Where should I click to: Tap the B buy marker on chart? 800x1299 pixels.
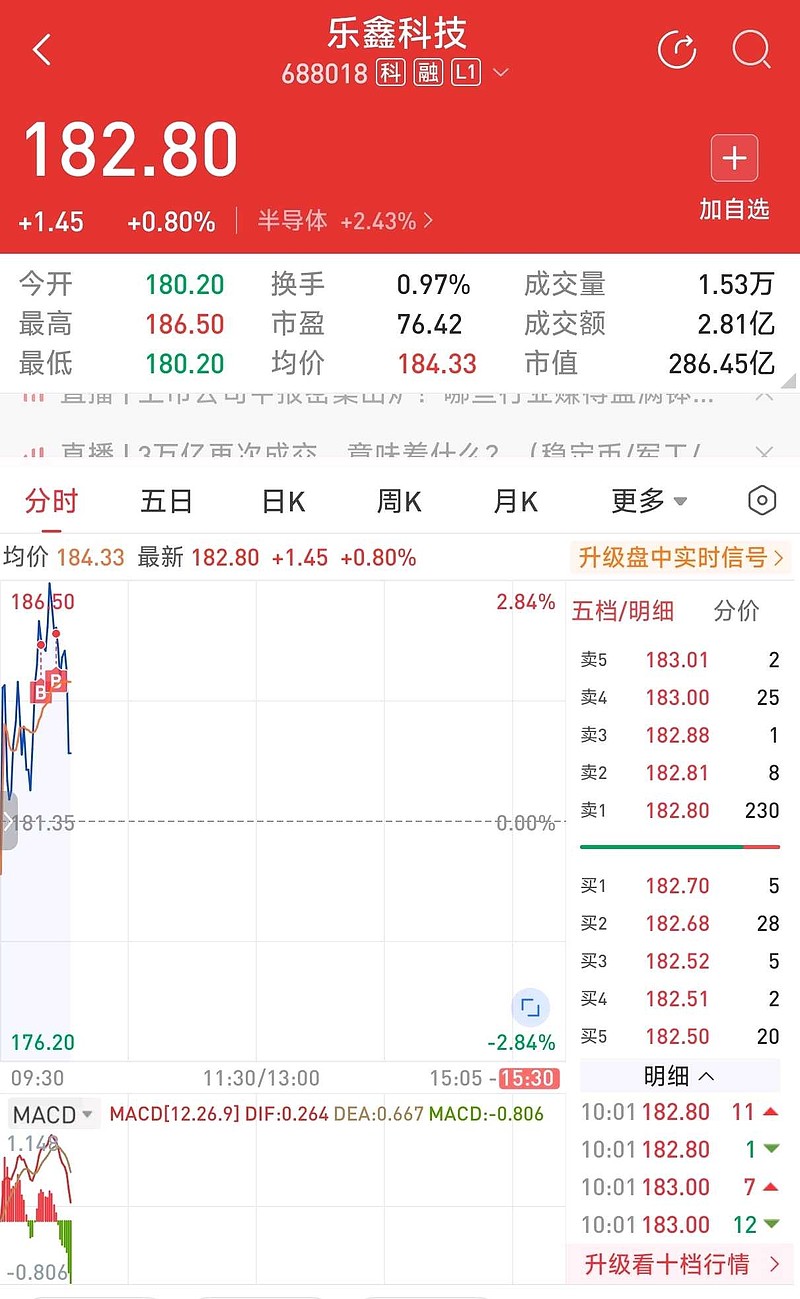click(x=41, y=691)
